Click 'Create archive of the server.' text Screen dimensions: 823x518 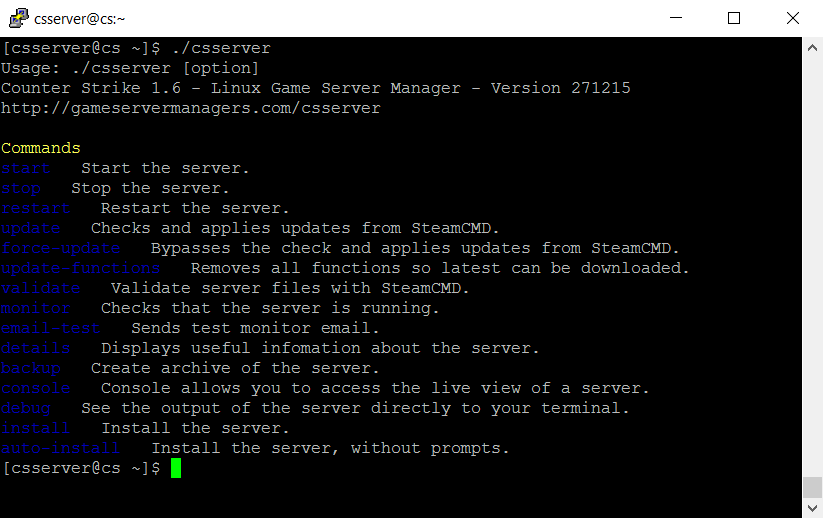click(235, 368)
